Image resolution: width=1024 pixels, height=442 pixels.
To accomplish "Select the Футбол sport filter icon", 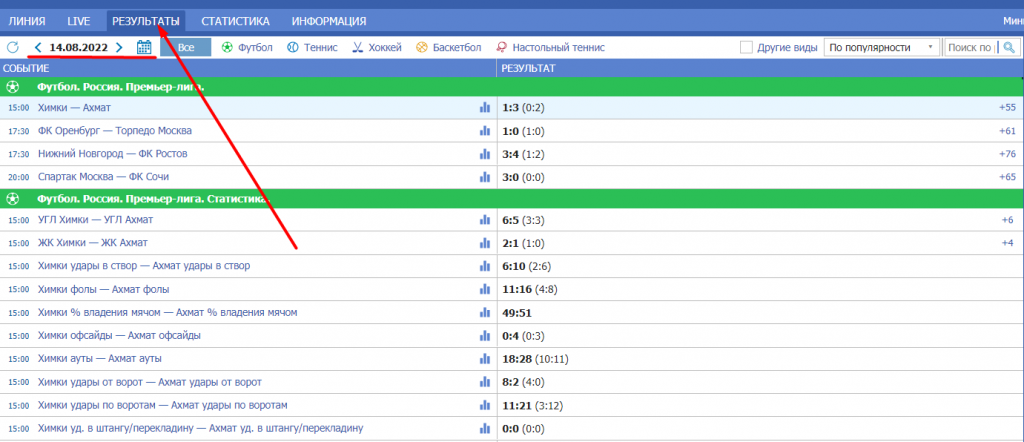I will click(227, 47).
